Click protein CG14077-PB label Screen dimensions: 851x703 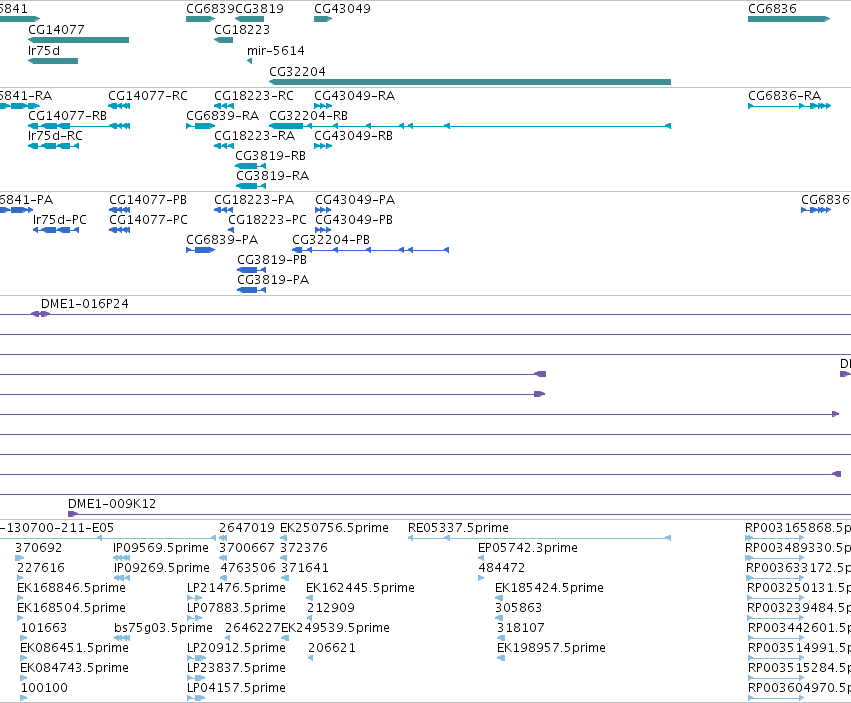[148, 200]
